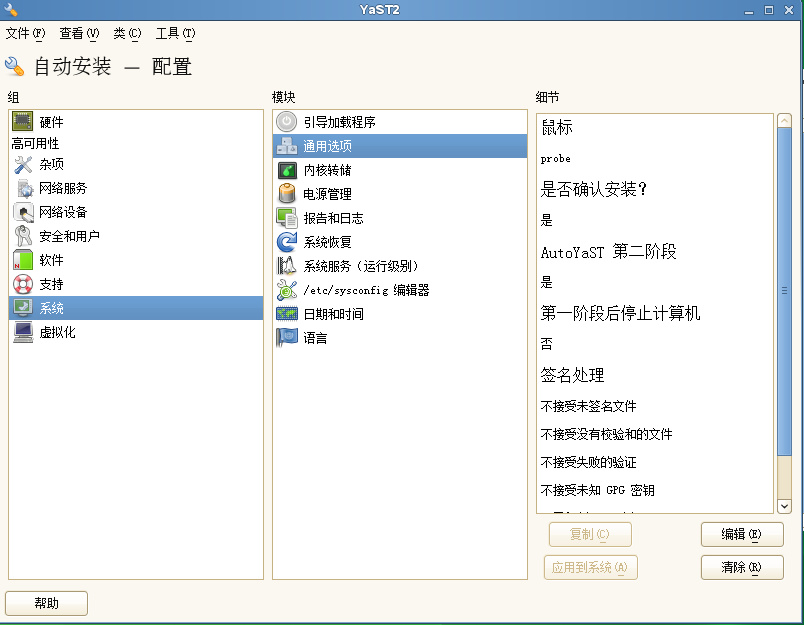Click the 不接受未签名文件 line
The image size is (804, 625).
pyautogui.click(x=588, y=406)
